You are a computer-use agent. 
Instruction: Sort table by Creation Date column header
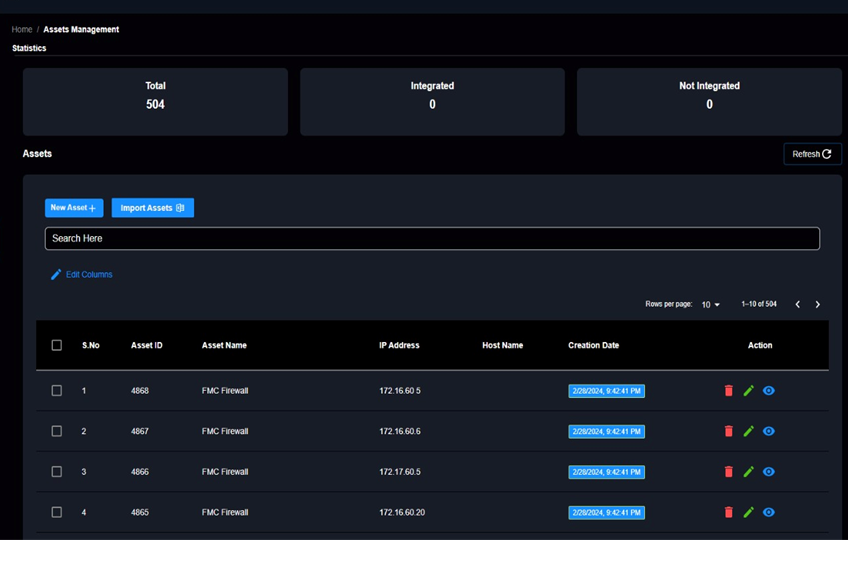point(593,345)
